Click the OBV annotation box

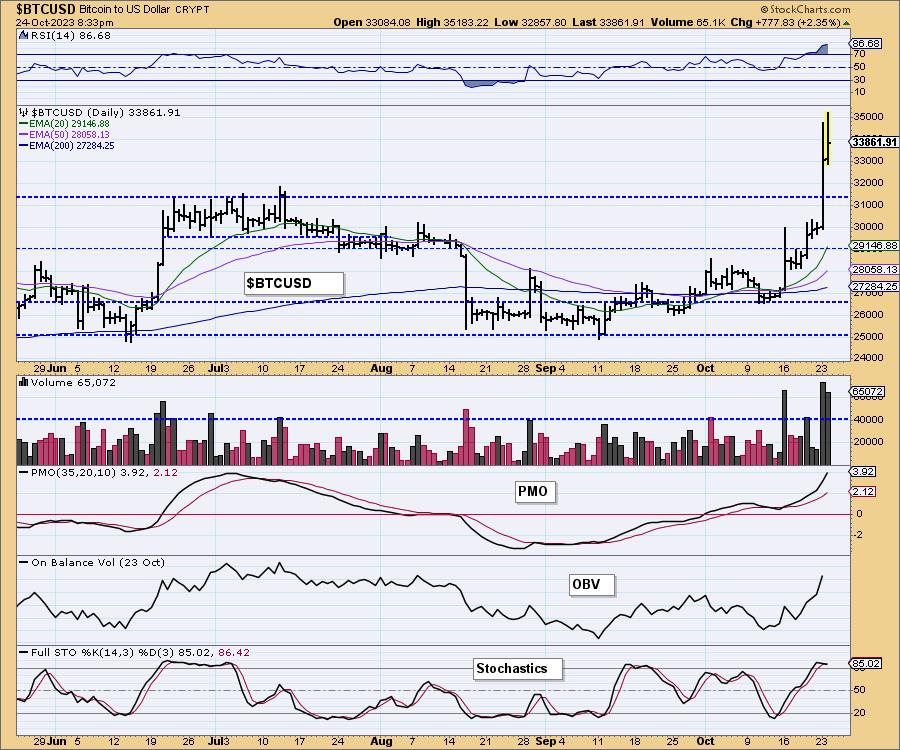592,585
